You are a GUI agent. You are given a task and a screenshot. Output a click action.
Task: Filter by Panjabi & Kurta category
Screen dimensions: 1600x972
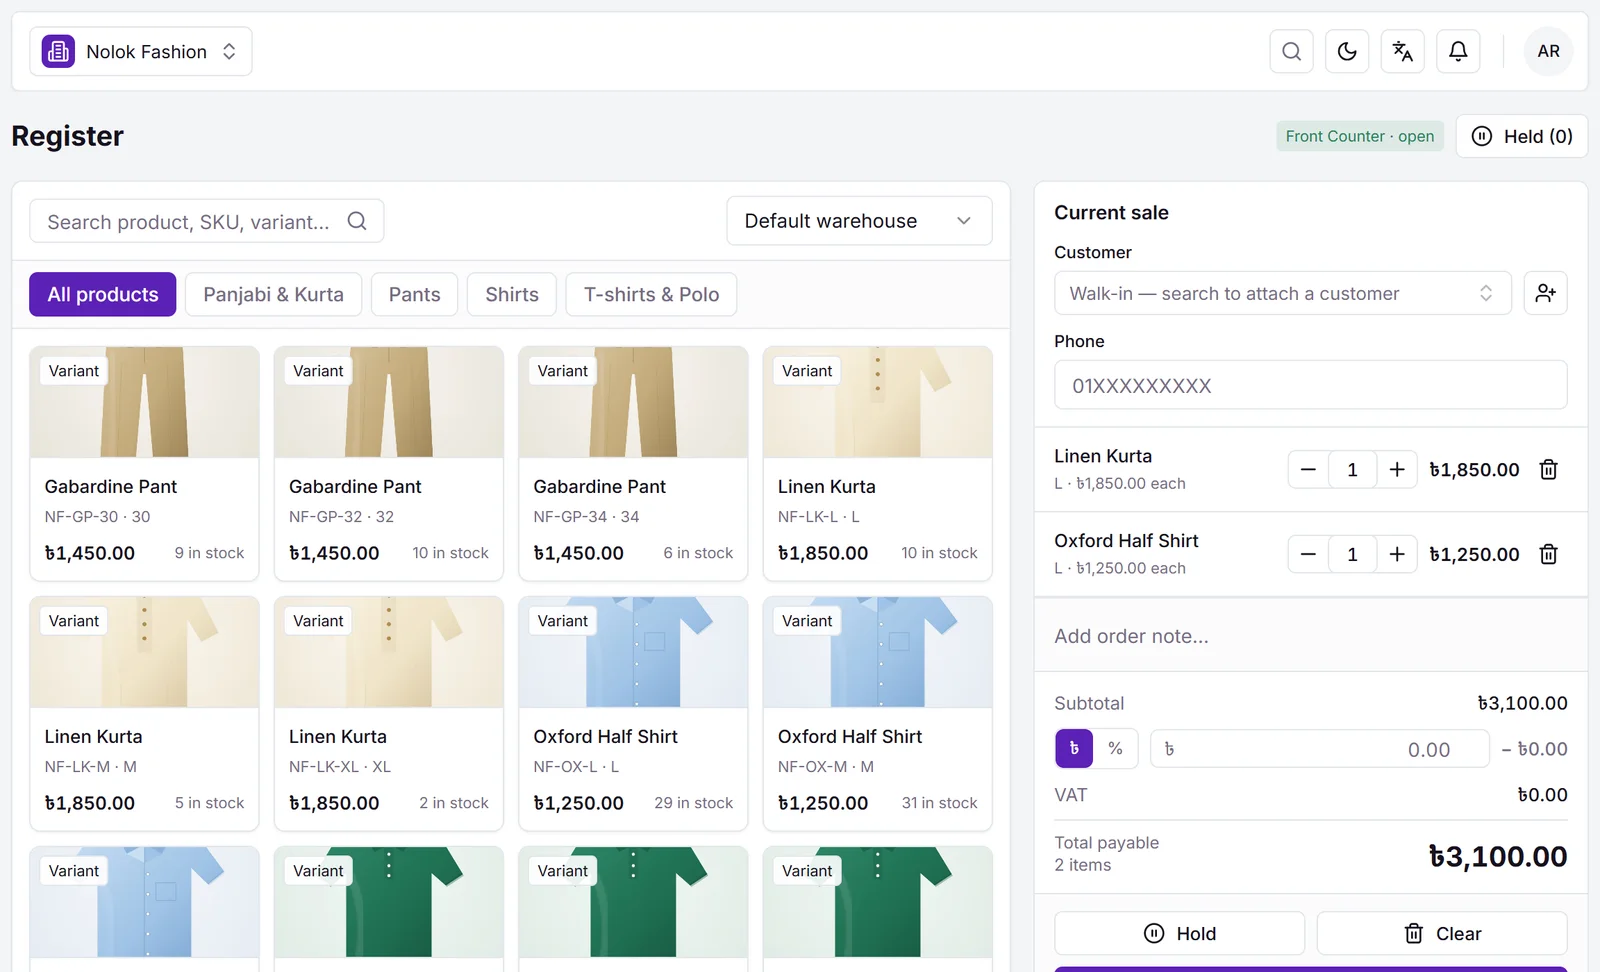(x=273, y=294)
